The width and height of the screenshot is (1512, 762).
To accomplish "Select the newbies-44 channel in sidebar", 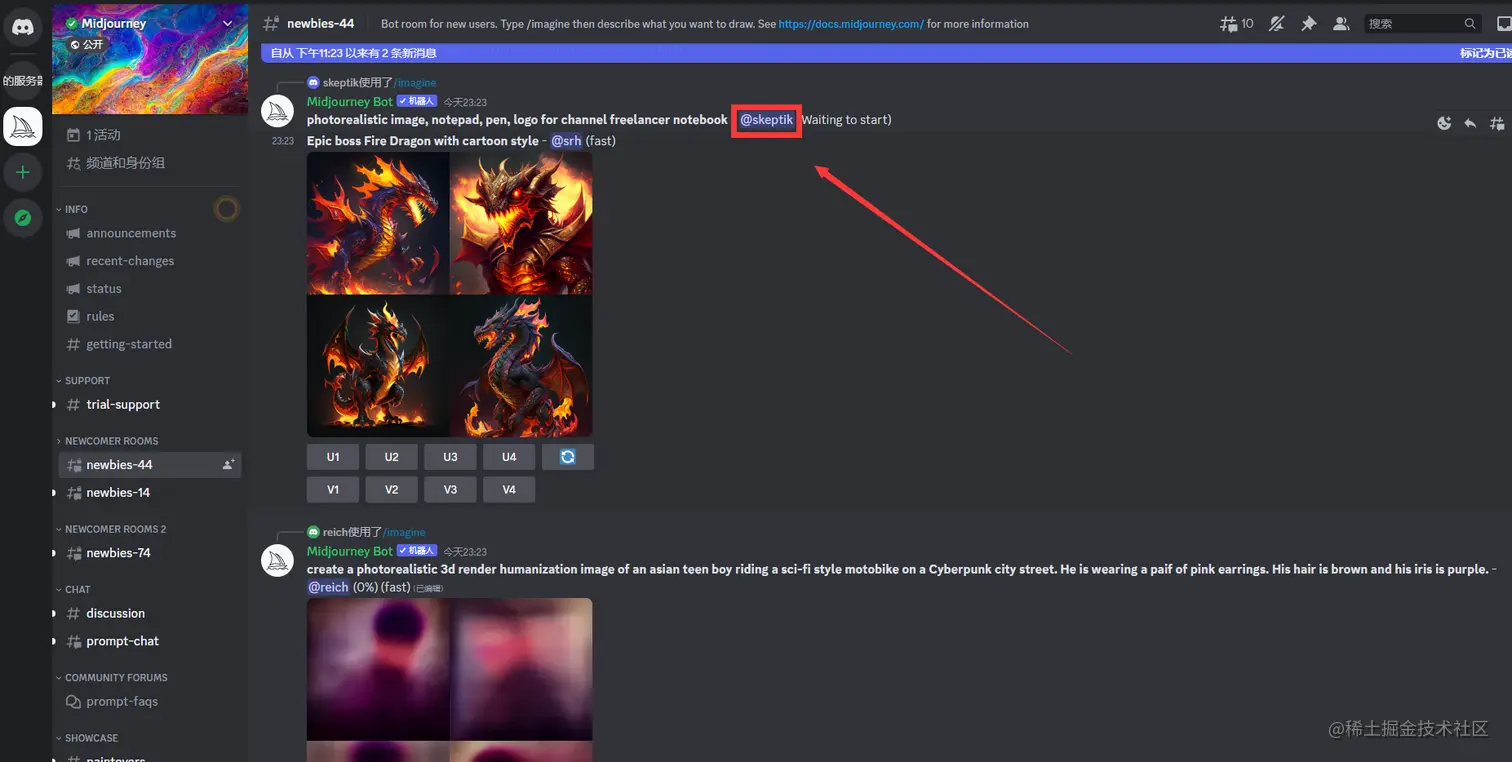I will (150, 465).
